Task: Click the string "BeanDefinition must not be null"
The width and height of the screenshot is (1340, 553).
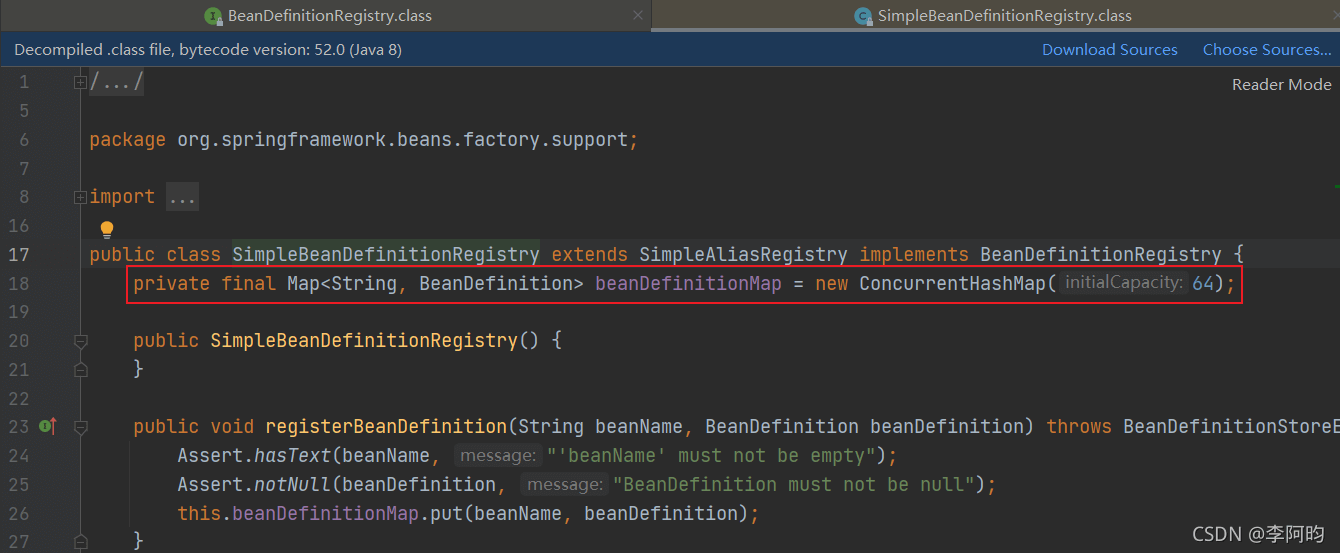Action: point(792,485)
